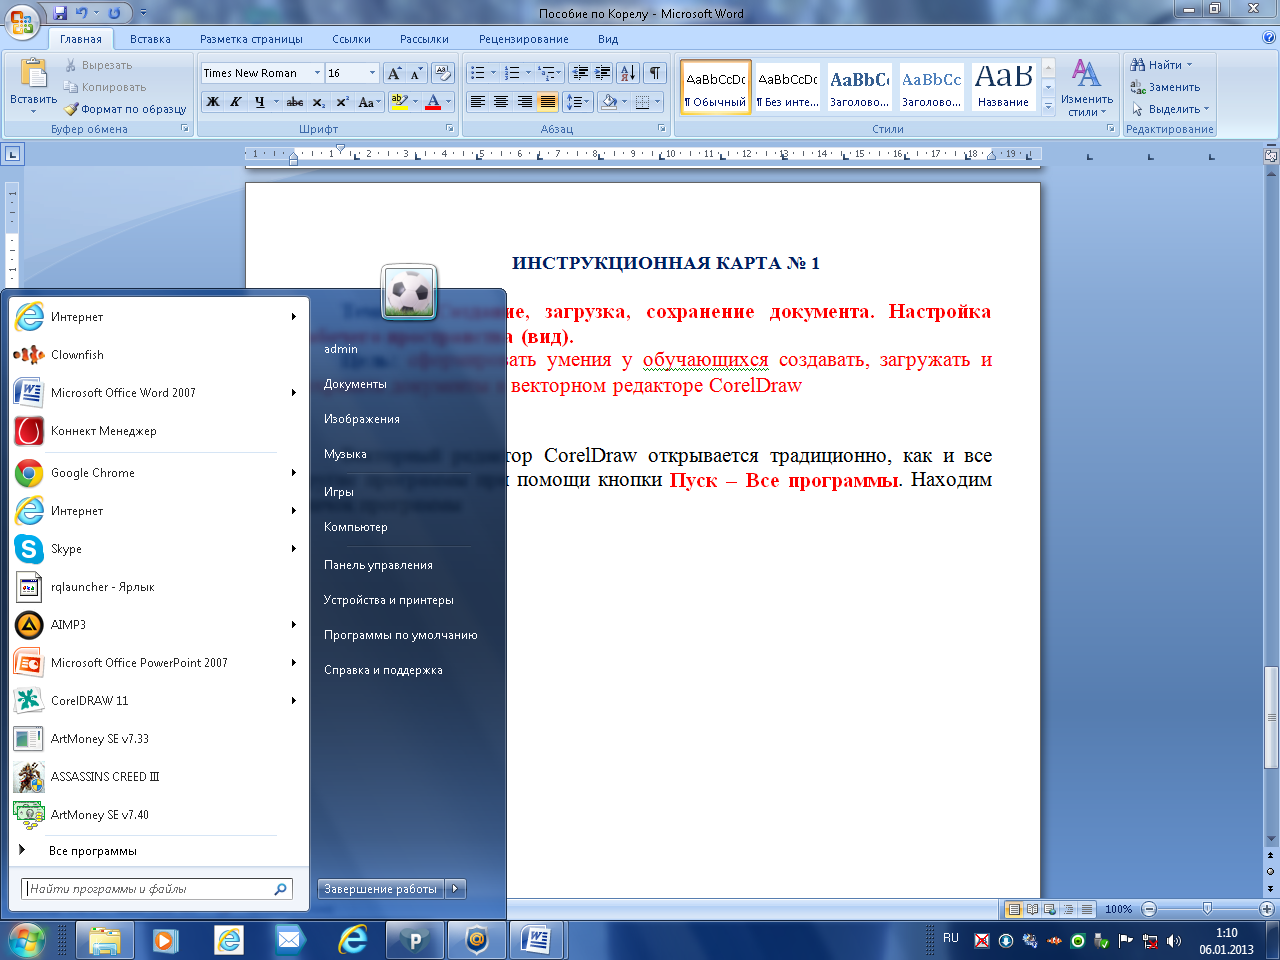The width and height of the screenshot is (1280, 960).
Task: Click text highlight color button
Action: [x=400, y=102]
